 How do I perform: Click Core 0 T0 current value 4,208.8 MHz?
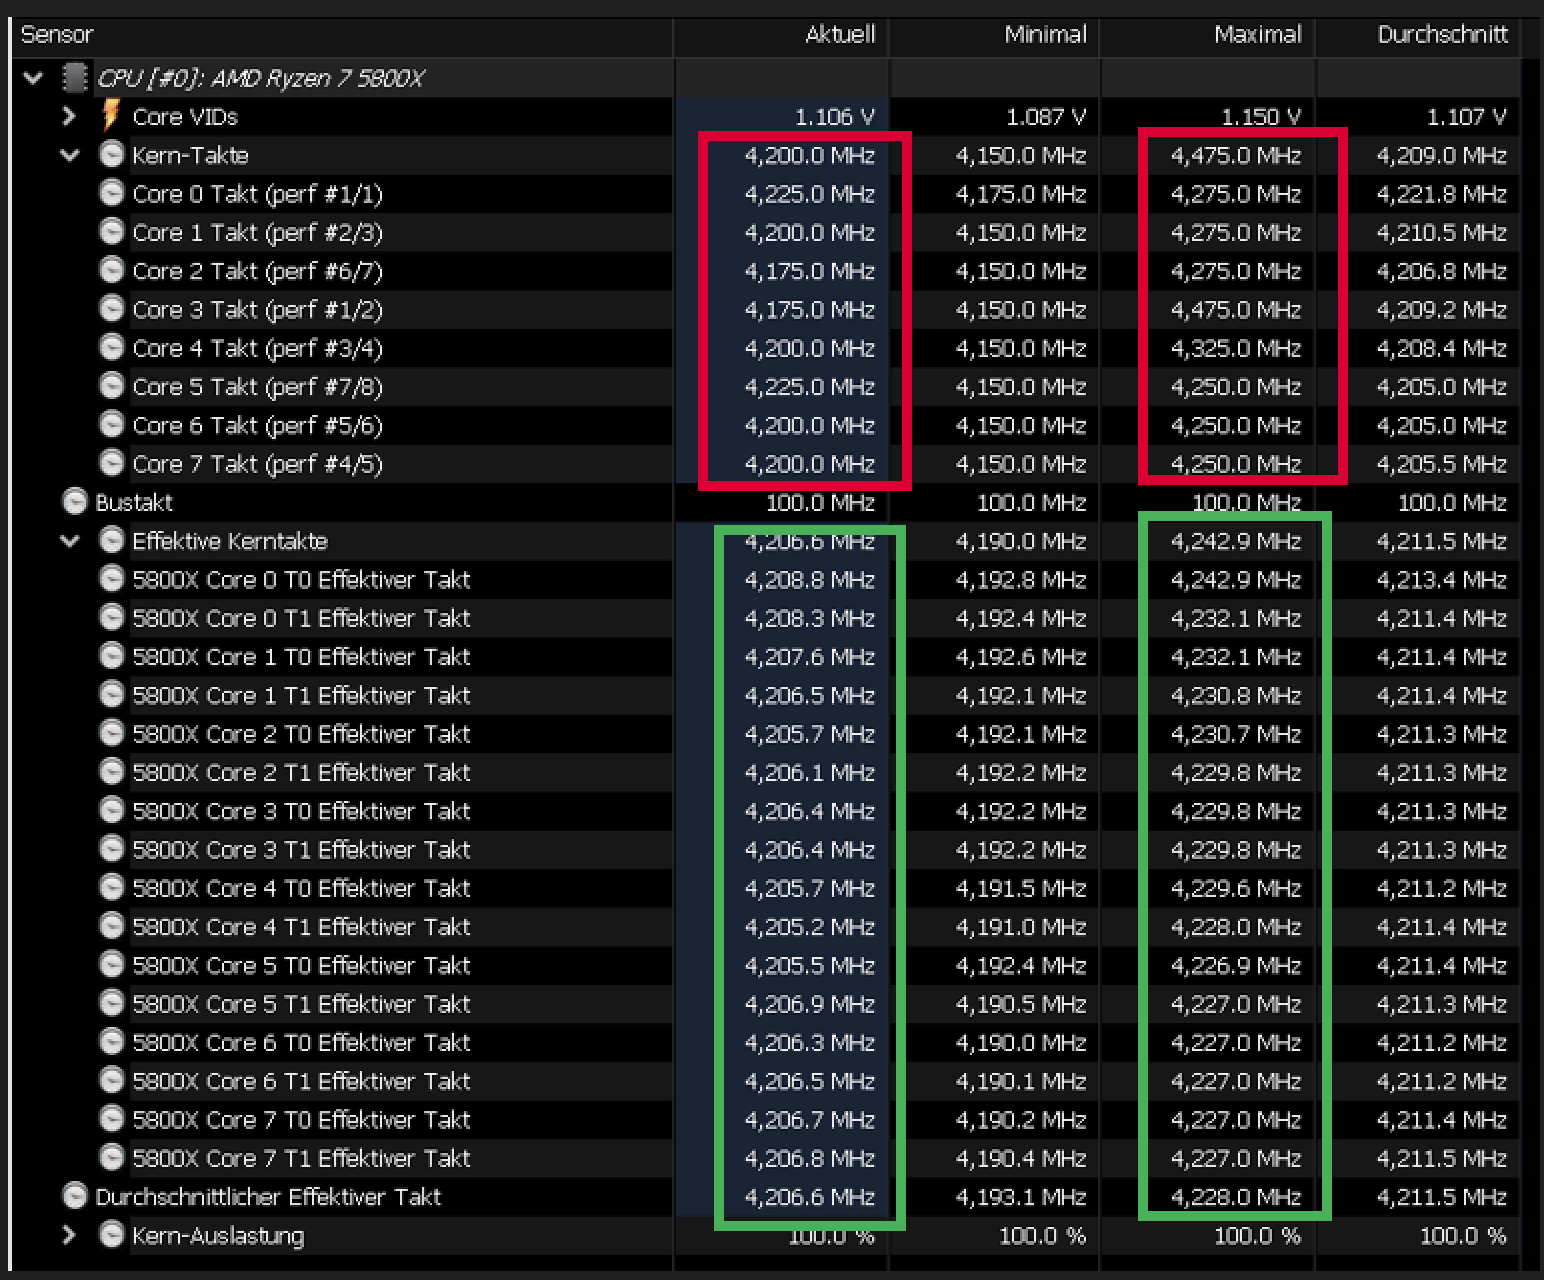pos(810,580)
